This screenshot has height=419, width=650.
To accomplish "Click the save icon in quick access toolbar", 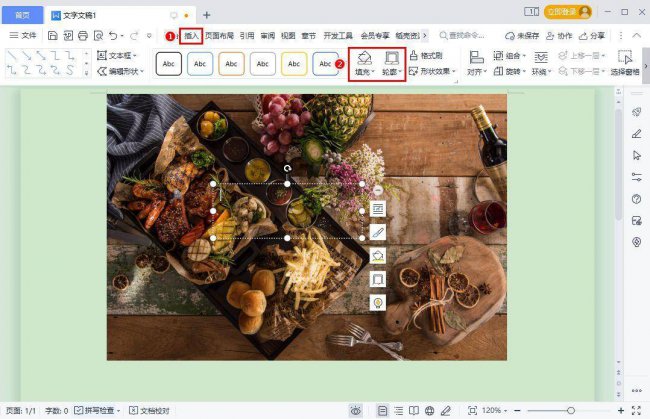I will (x=53, y=36).
